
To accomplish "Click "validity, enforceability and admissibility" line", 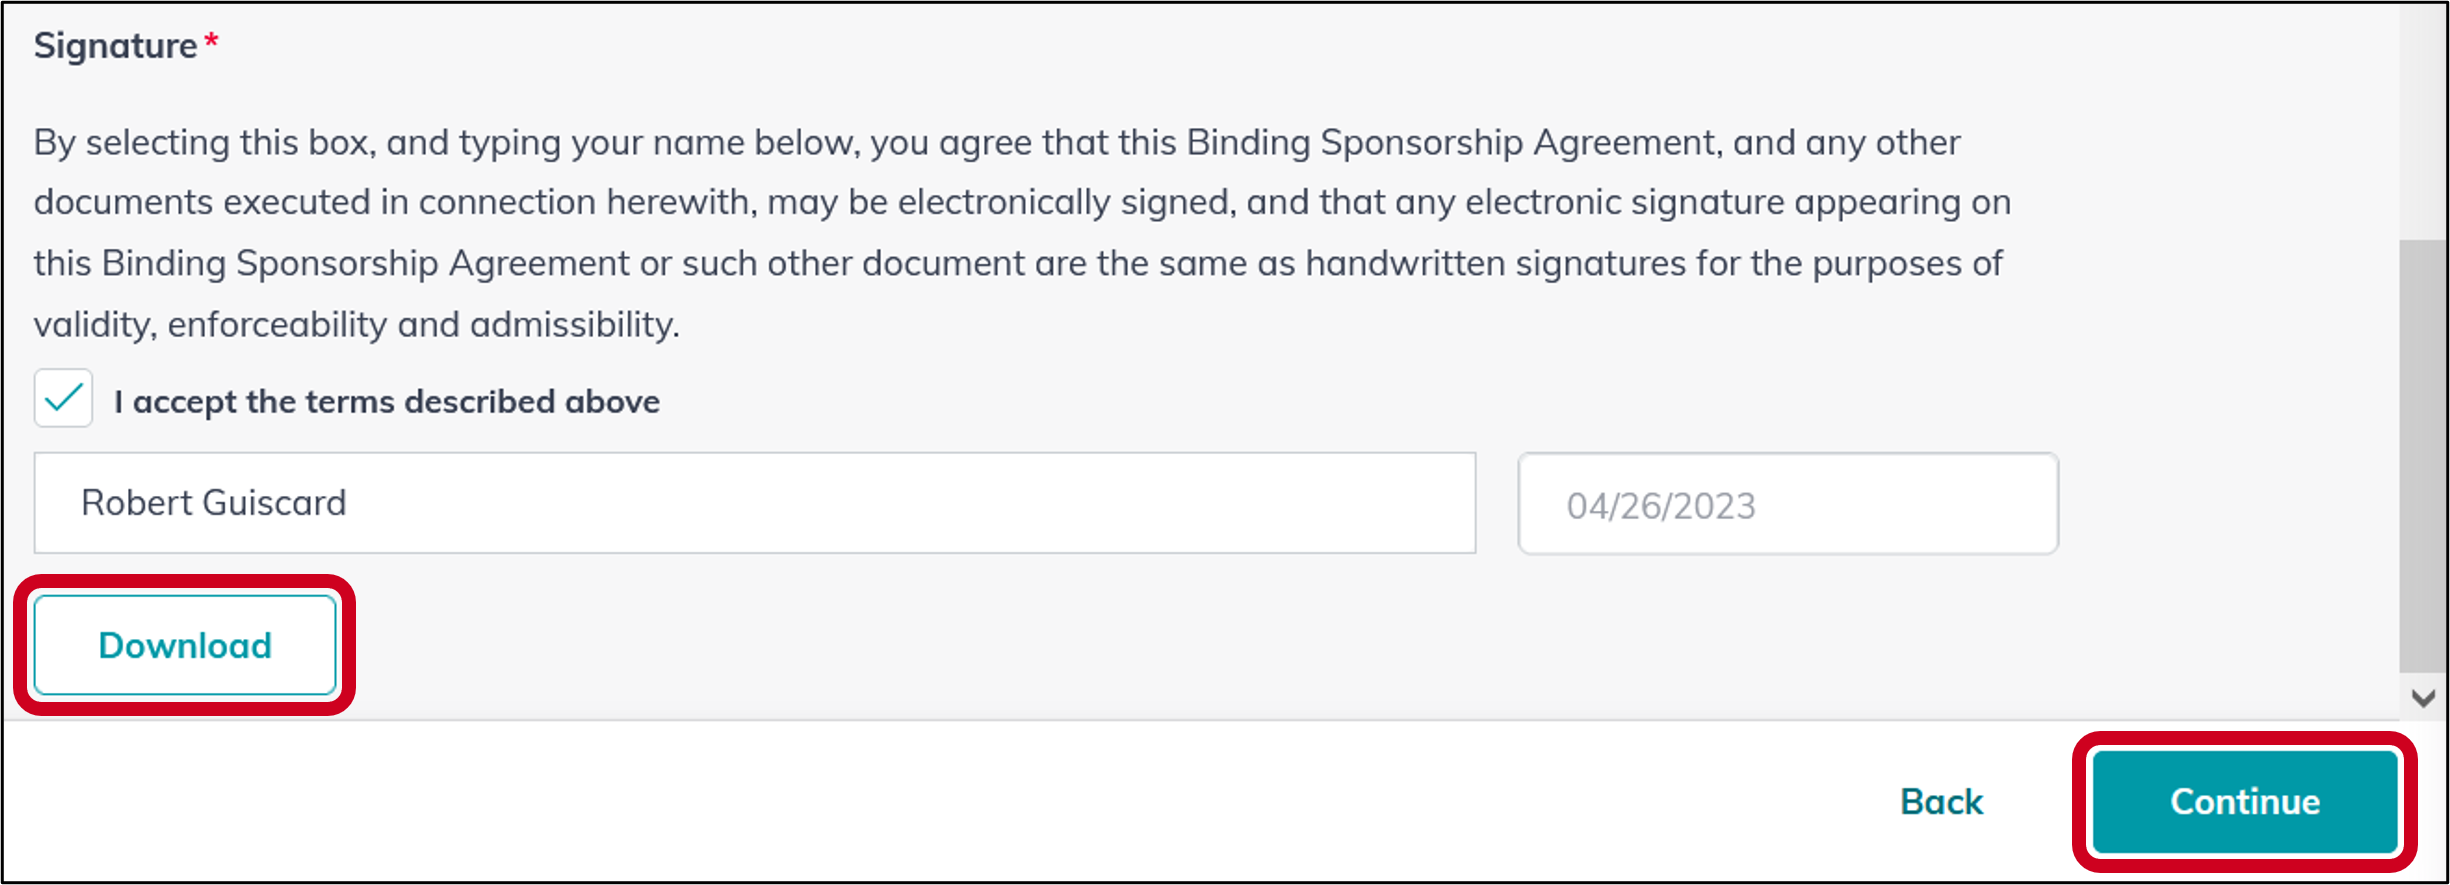I will point(356,325).
